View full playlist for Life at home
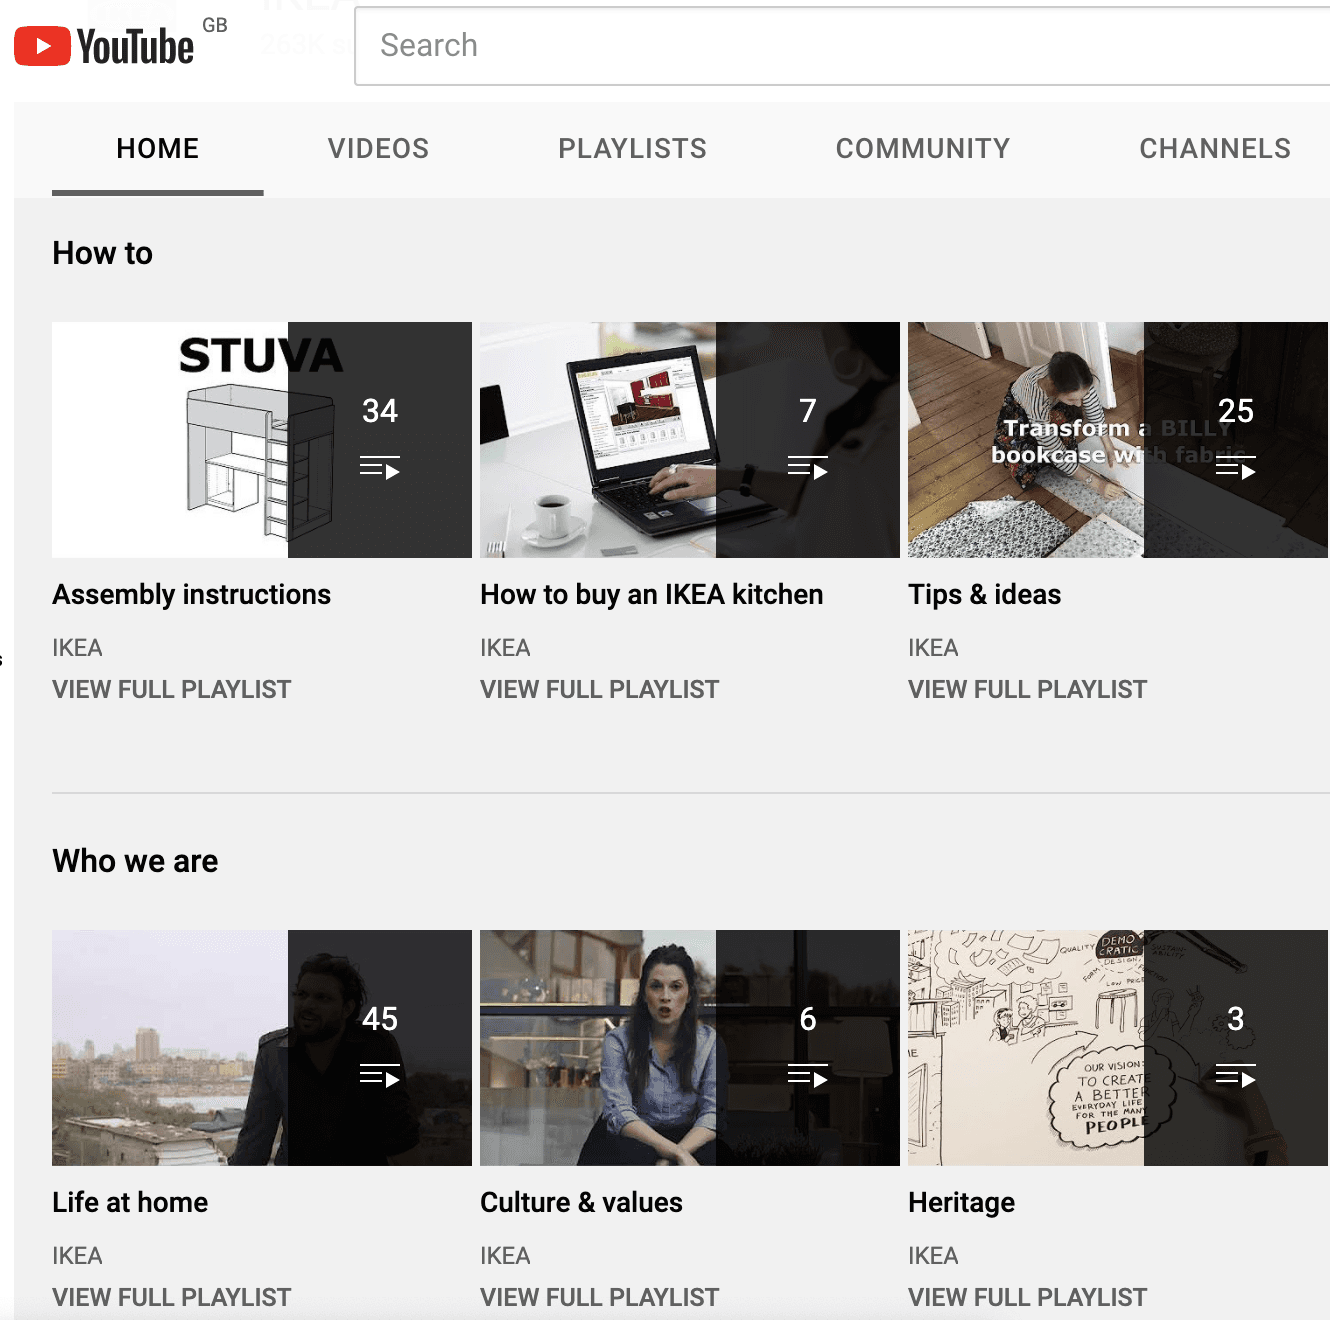Image resolution: width=1330 pixels, height=1320 pixels. (x=171, y=1298)
